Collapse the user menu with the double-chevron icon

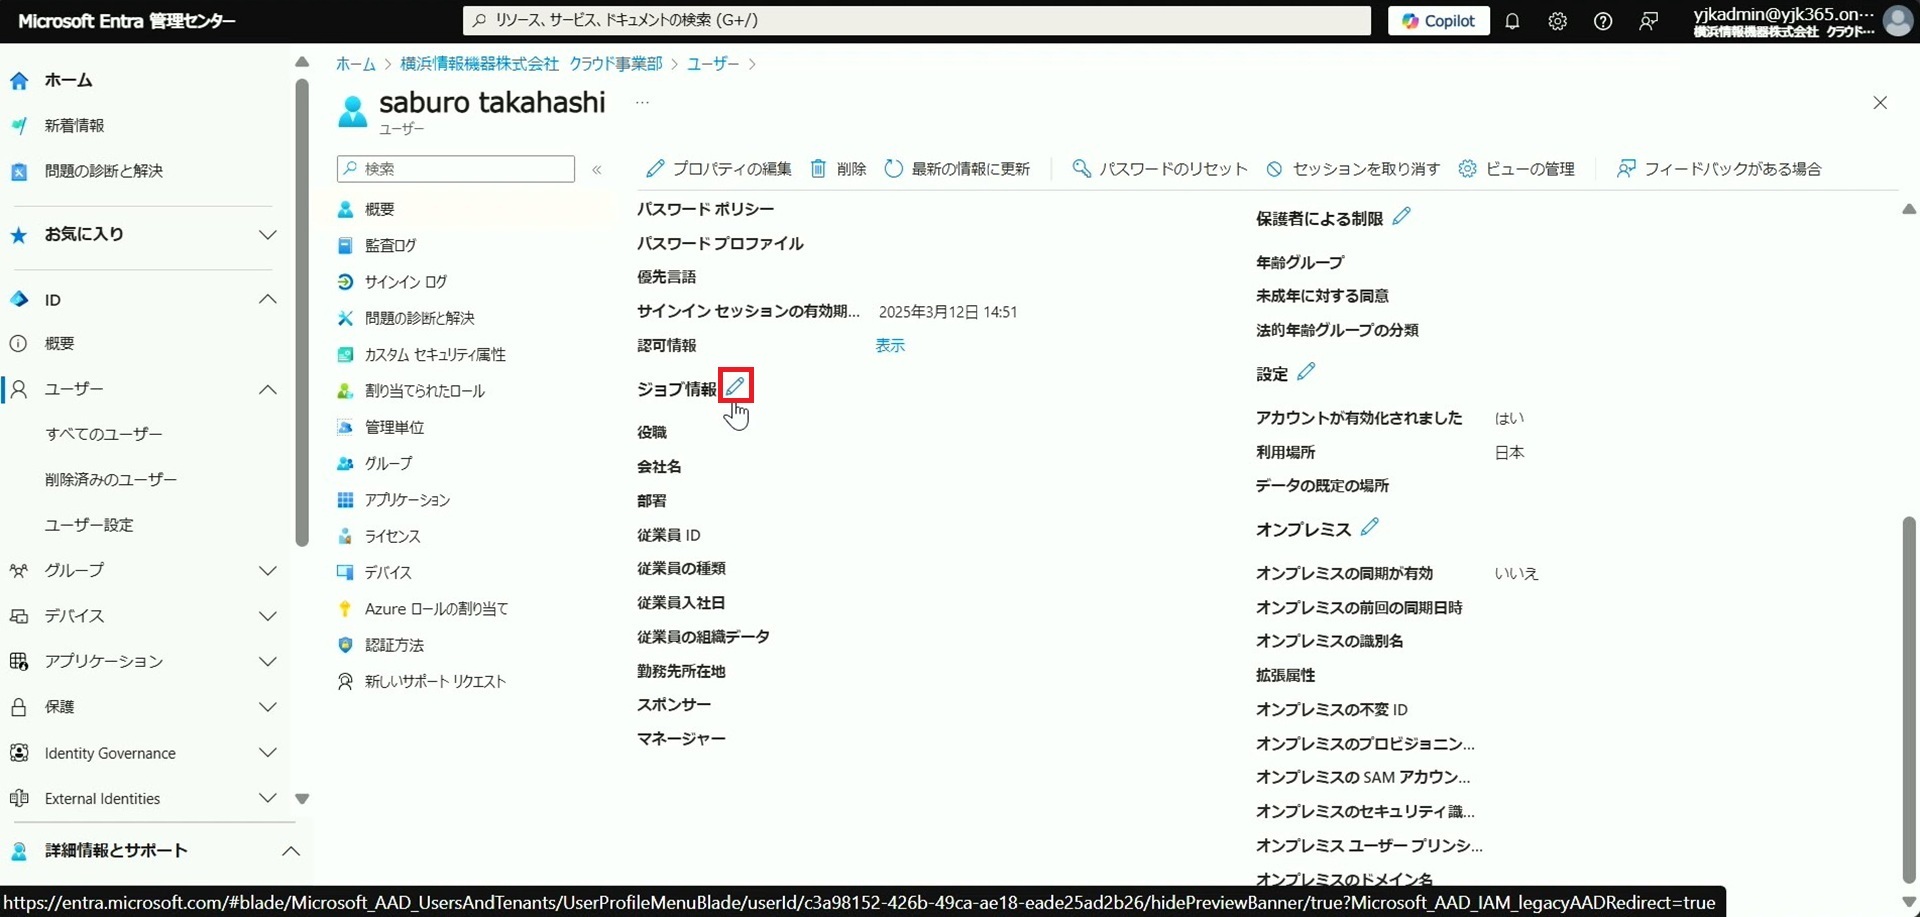[597, 170]
